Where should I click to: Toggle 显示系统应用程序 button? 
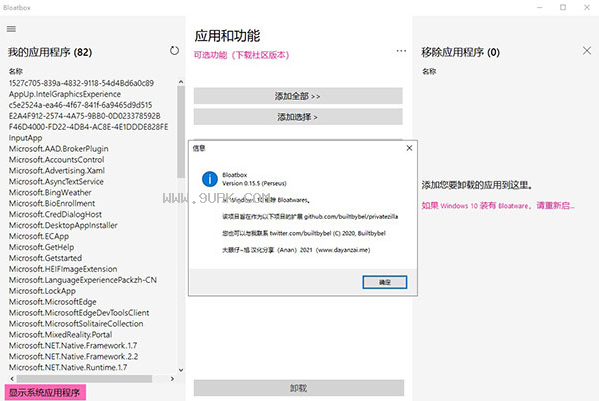click(45, 392)
